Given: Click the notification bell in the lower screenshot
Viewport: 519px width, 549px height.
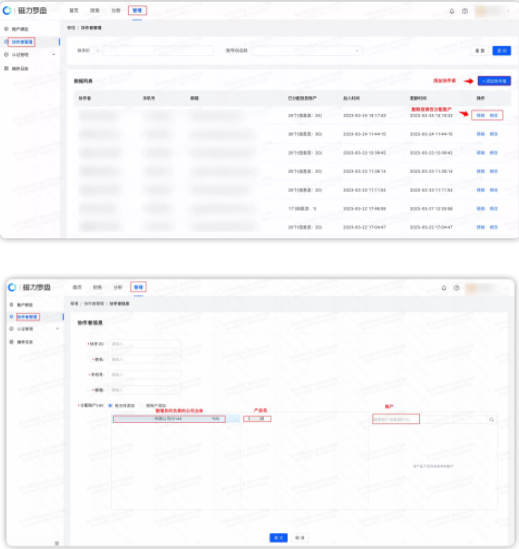Looking at the screenshot, I should 444,288.
